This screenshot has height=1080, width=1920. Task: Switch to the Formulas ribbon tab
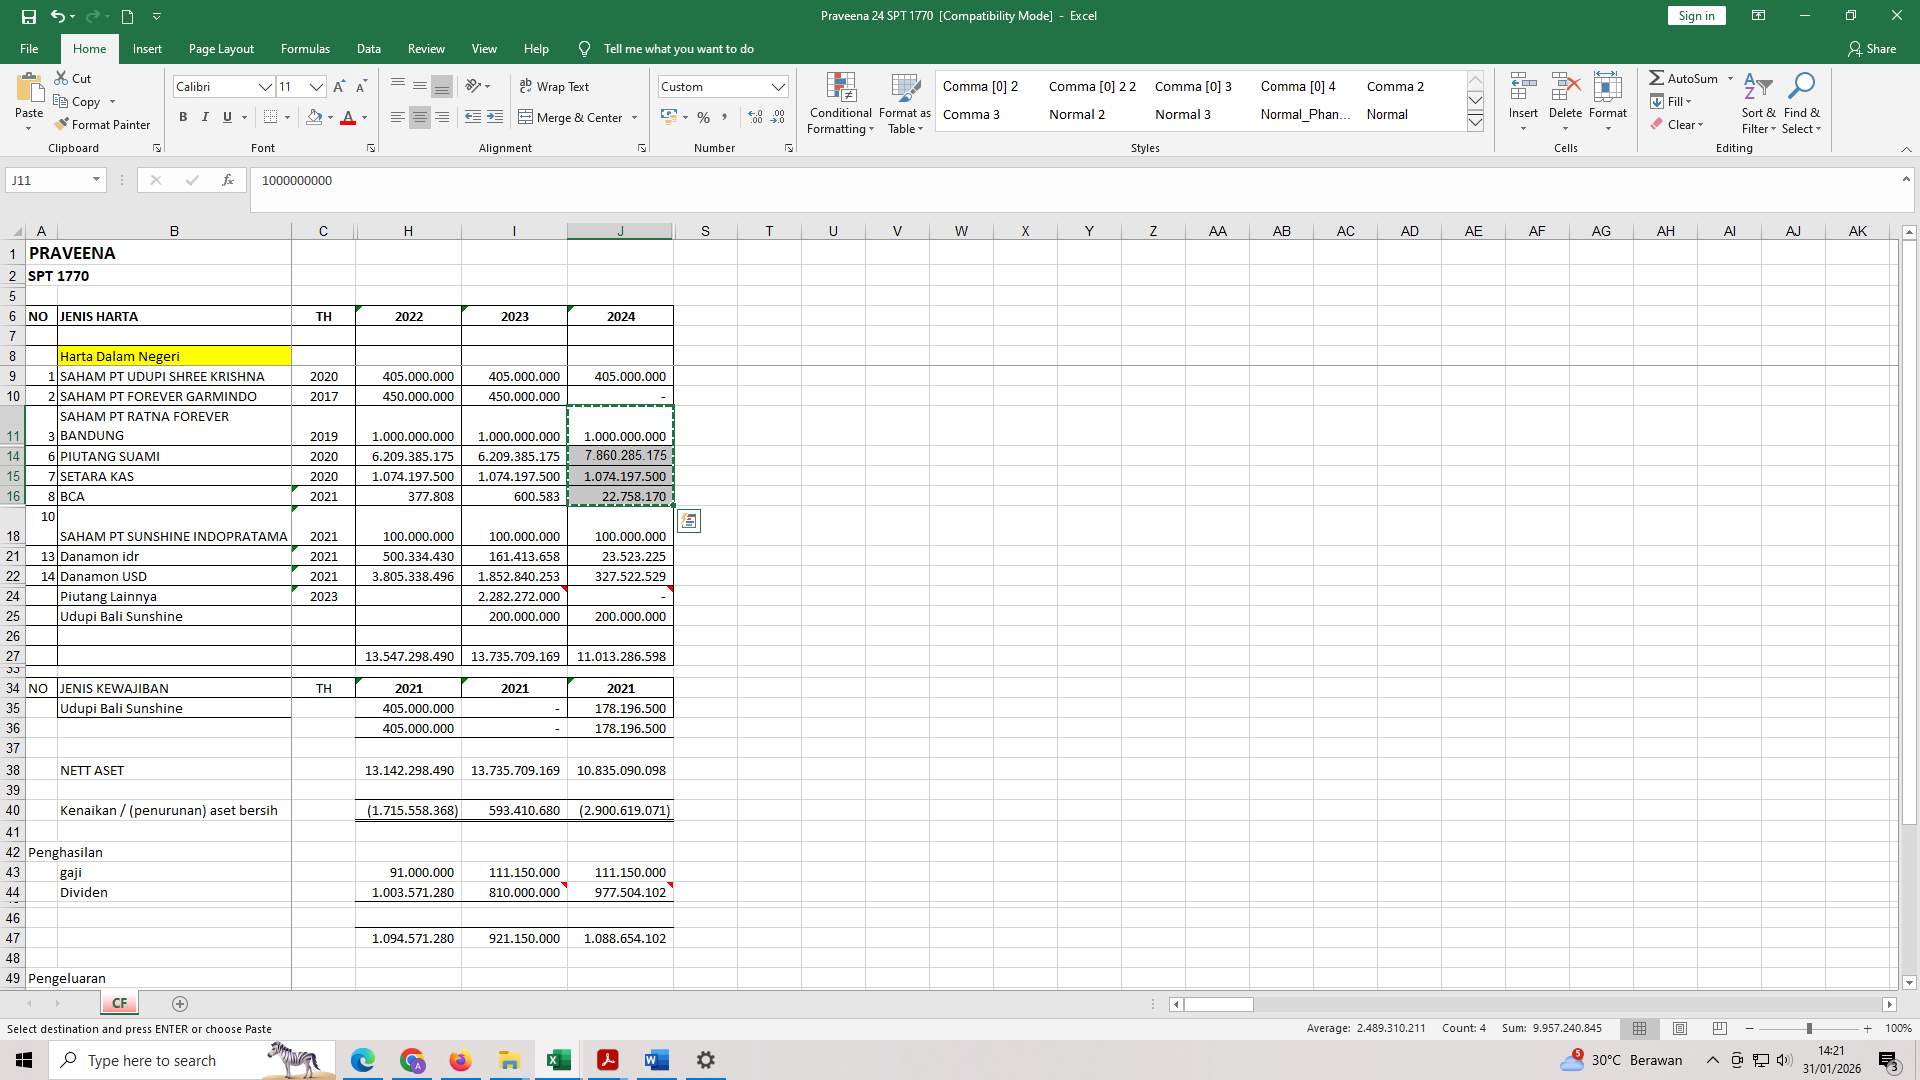pos(305,48)
